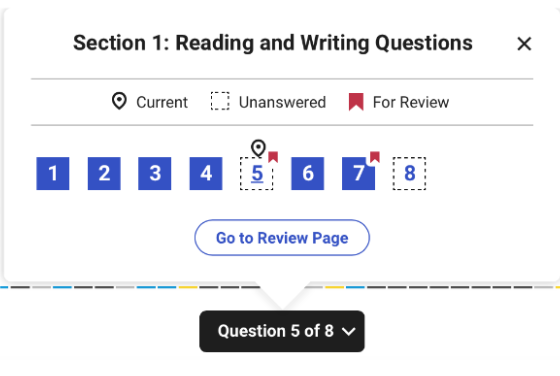The image size is (560, 376).
Task: Click the Go to Review Page button
Action: click(x=282, y=237)
